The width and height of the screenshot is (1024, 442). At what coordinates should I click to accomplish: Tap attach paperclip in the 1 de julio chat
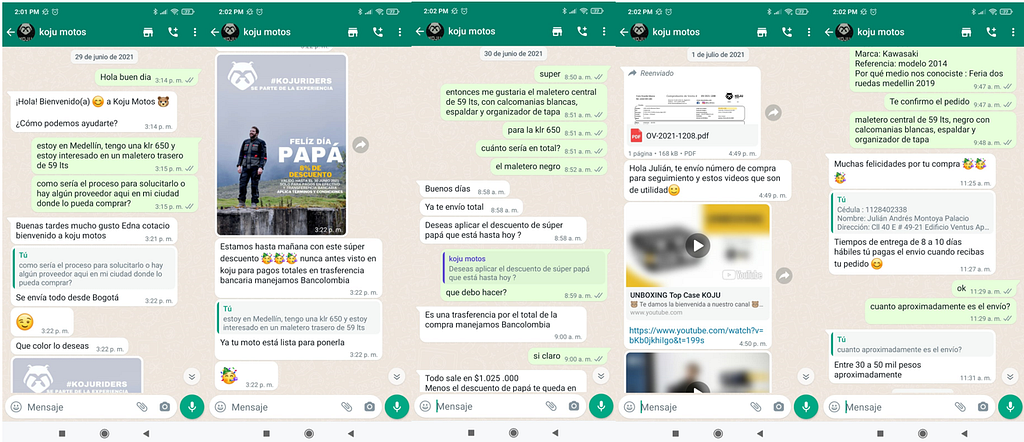pos(756,407)
